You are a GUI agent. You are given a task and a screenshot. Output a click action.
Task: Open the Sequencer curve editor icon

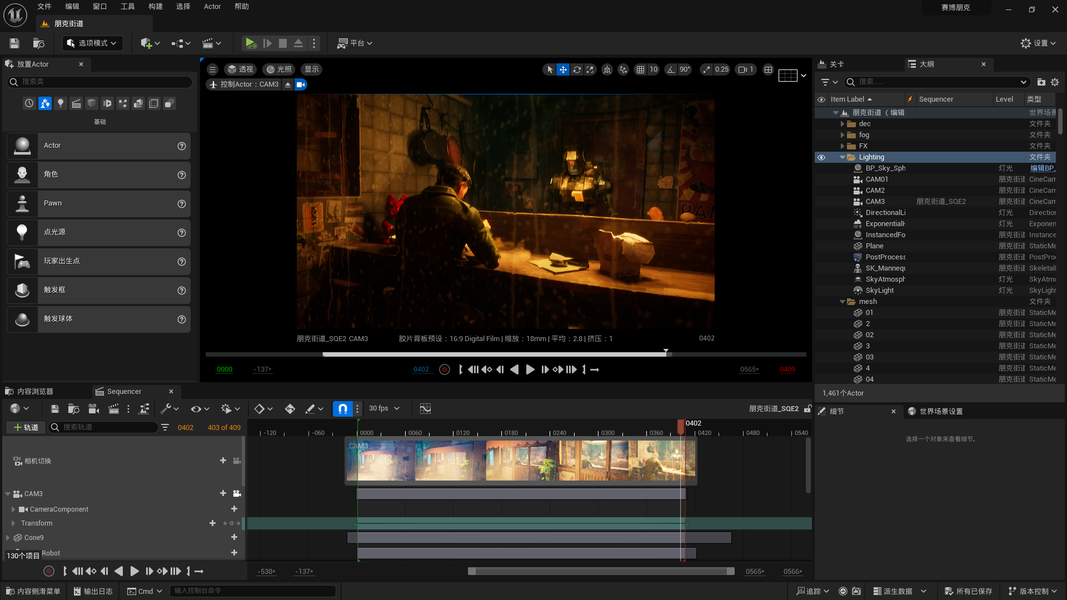point(425,409)
